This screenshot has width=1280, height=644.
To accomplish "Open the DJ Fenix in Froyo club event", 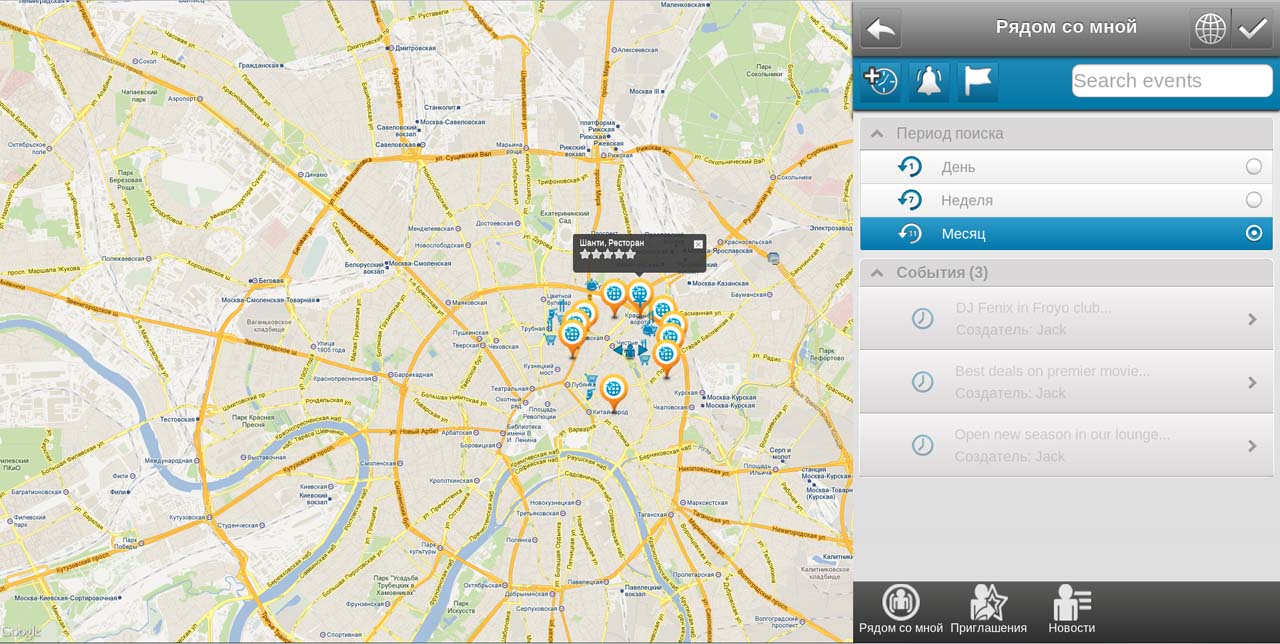I will (x=1066, y=319).
